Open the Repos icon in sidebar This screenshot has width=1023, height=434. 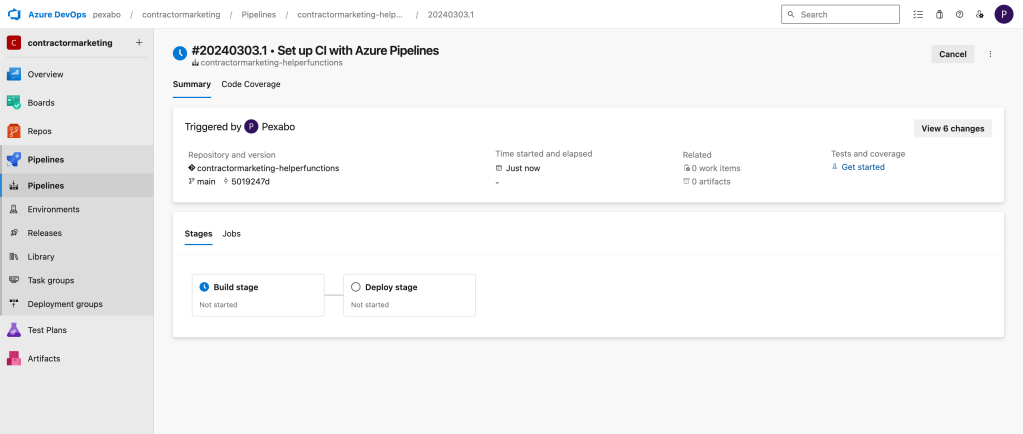pos(14,131)
